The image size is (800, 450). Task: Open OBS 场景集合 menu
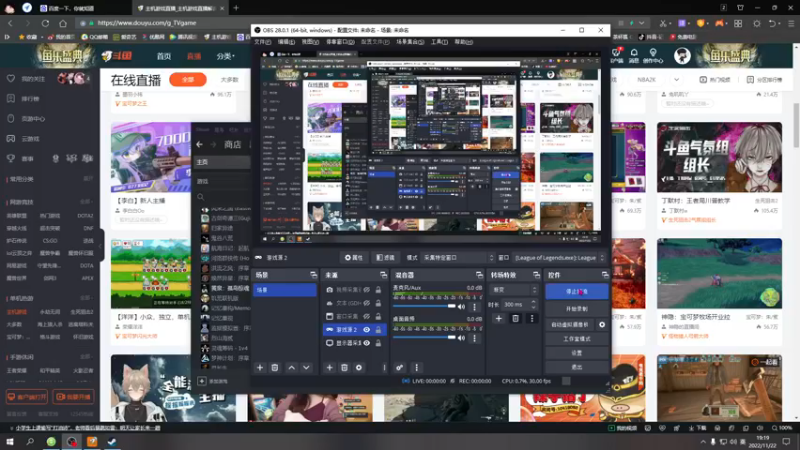click(x=410, y=42)
